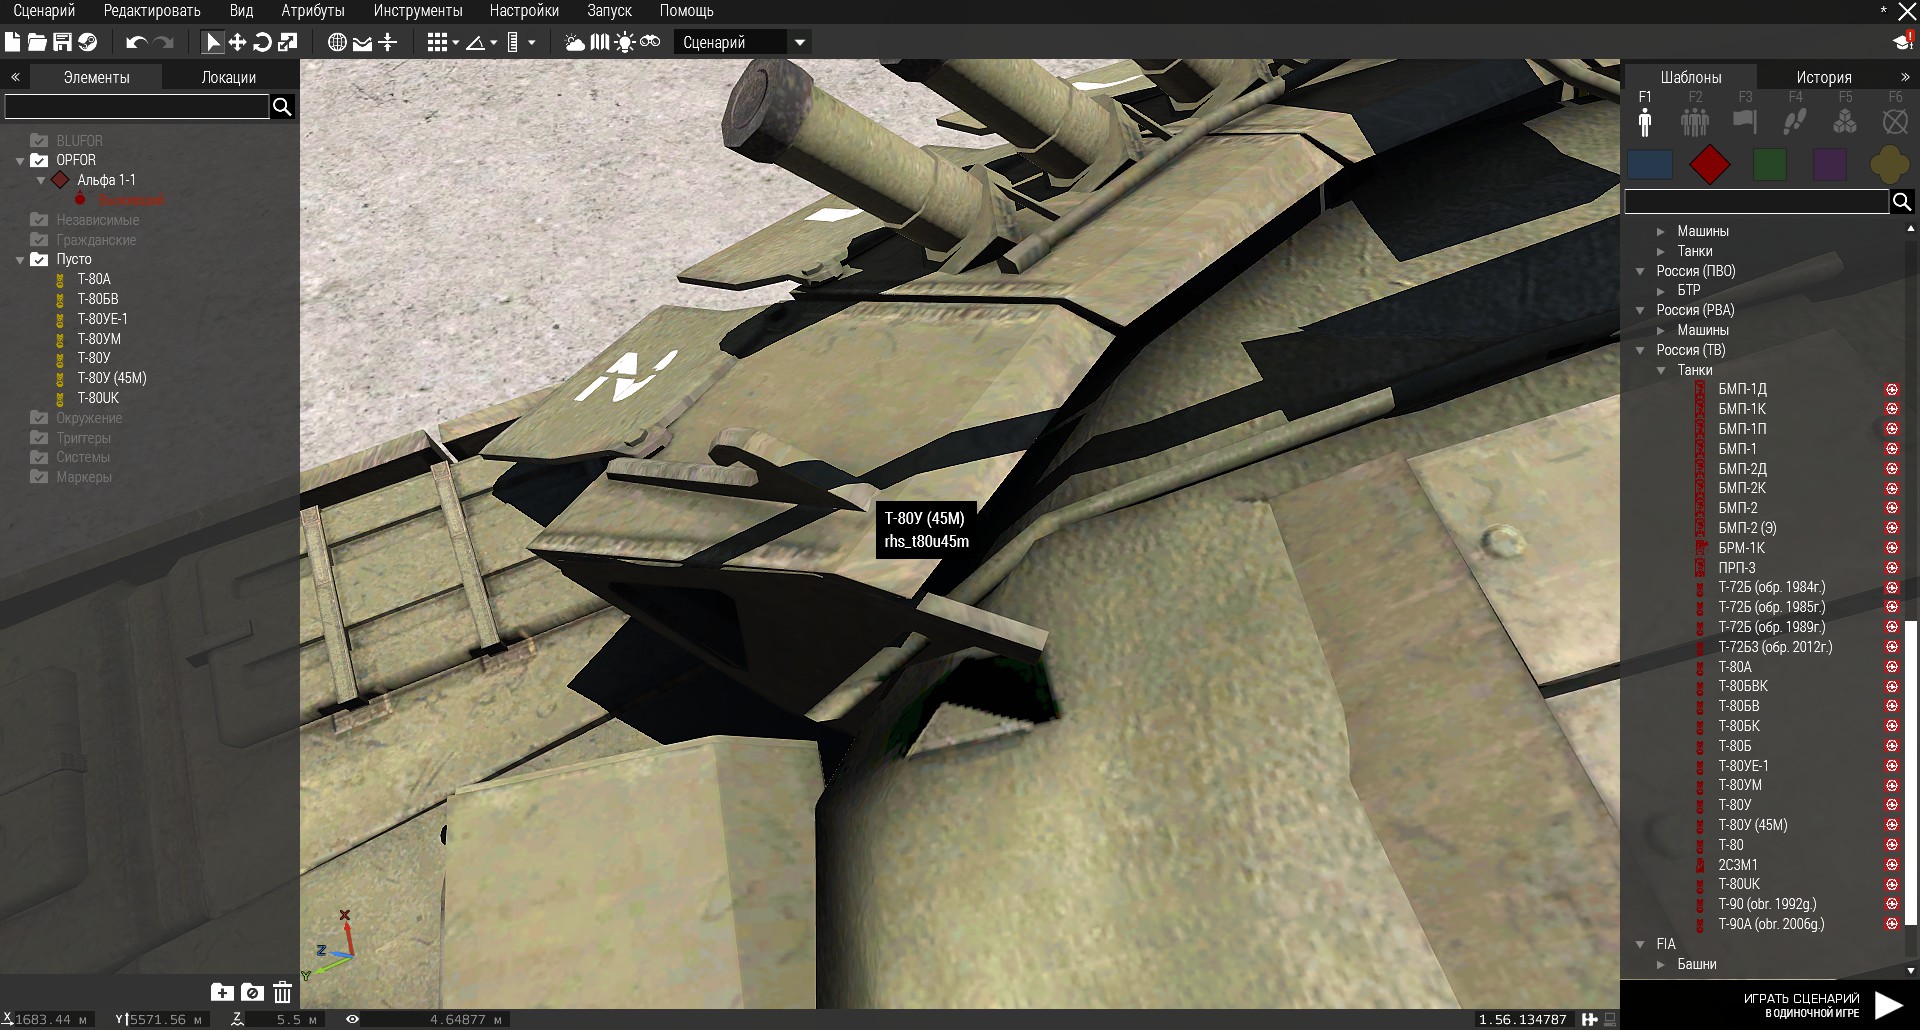Select the translation (move) widget tool
Viewport: 1920px width, 1030px height.
click(238, 42)
